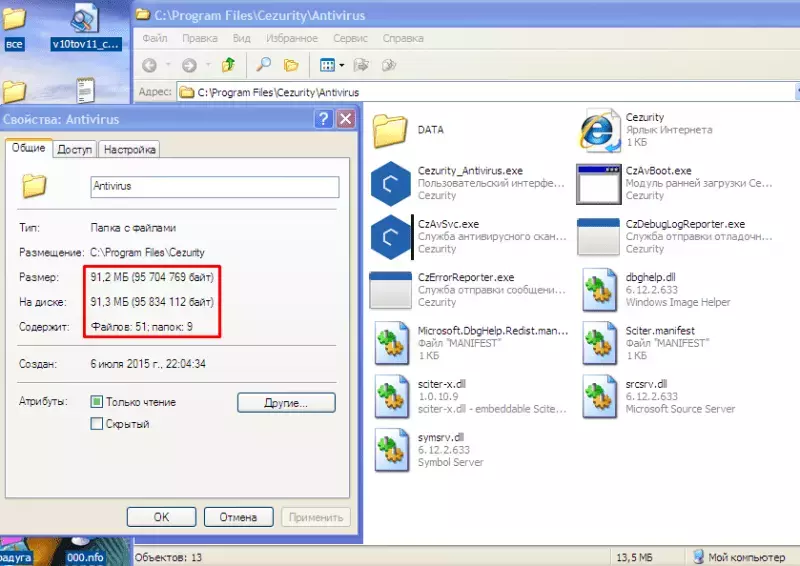
Task: Select the 'все' desktop folder icon
Action: [x=14, y=27]
